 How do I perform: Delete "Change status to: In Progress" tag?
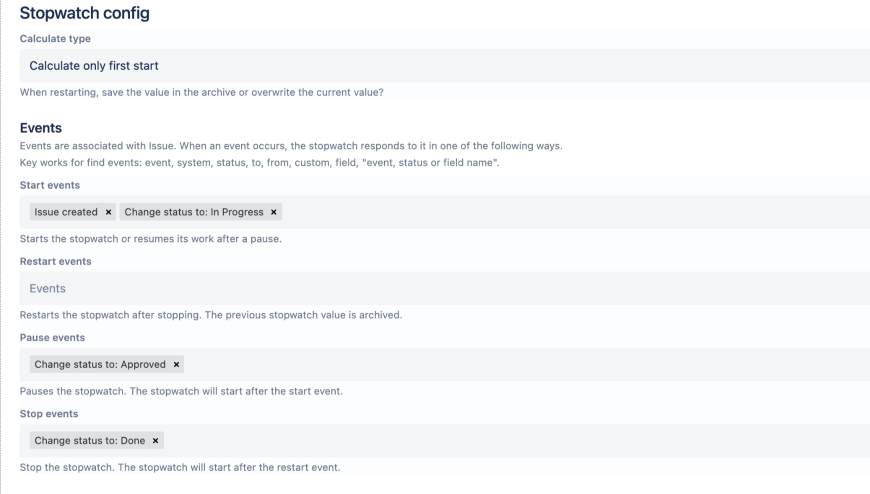(274, 212)
